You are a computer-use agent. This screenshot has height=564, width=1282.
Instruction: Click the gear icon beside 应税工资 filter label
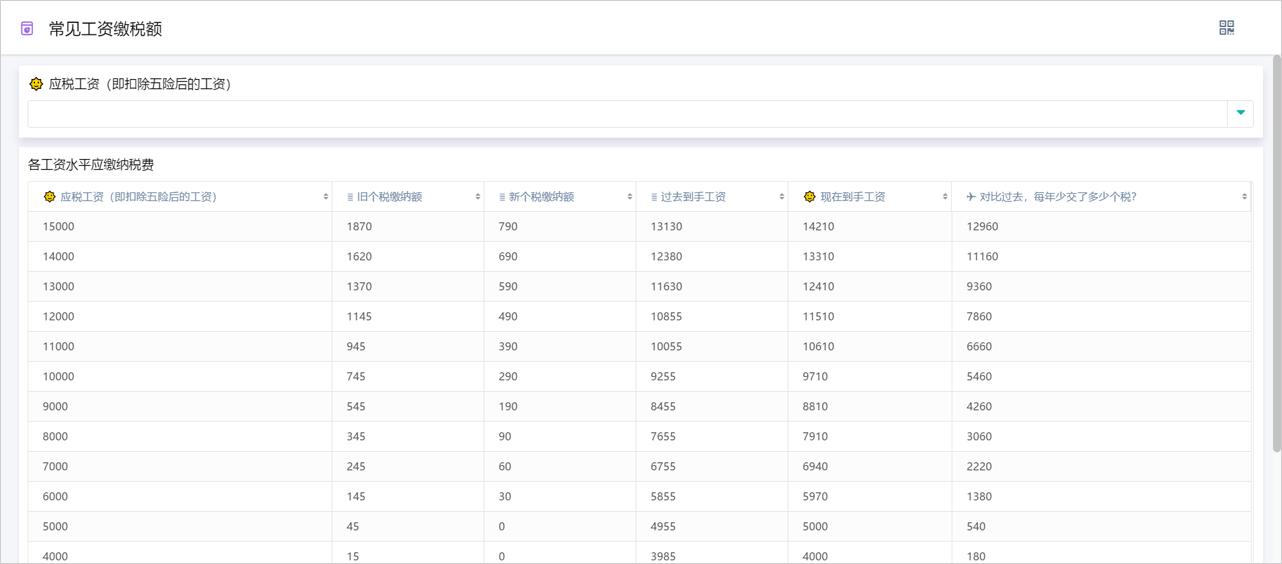[37, 84]
